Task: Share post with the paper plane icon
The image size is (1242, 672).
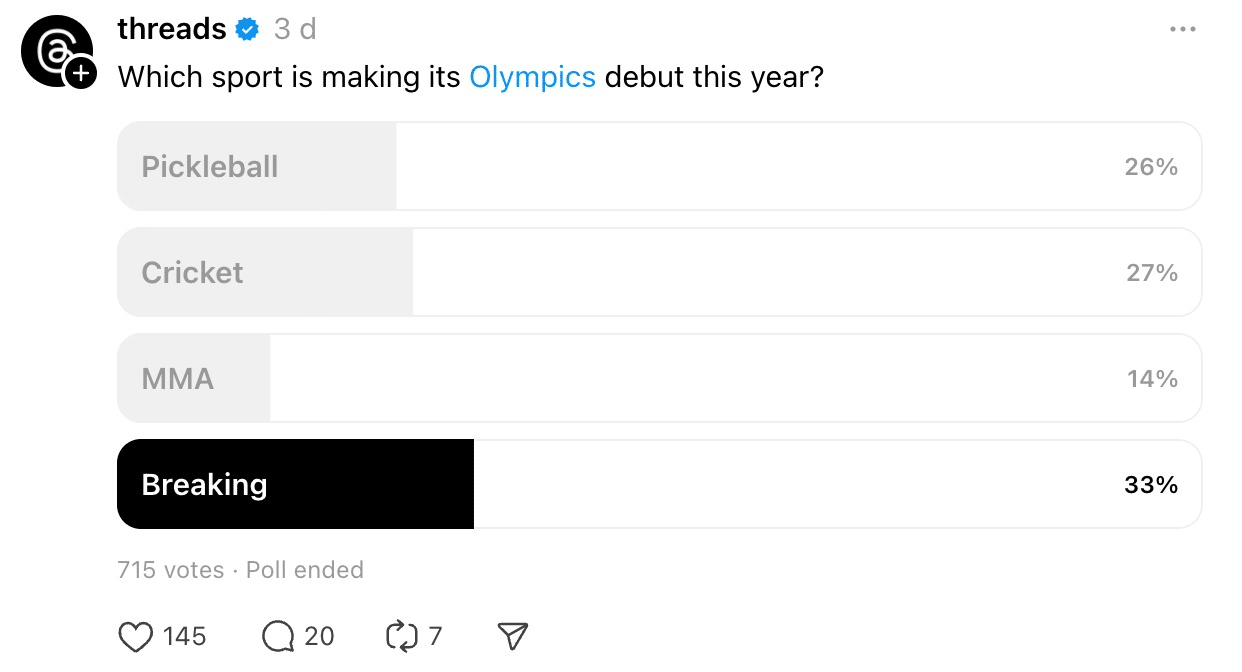Action: pyautogui.click(x=512, y=636)
